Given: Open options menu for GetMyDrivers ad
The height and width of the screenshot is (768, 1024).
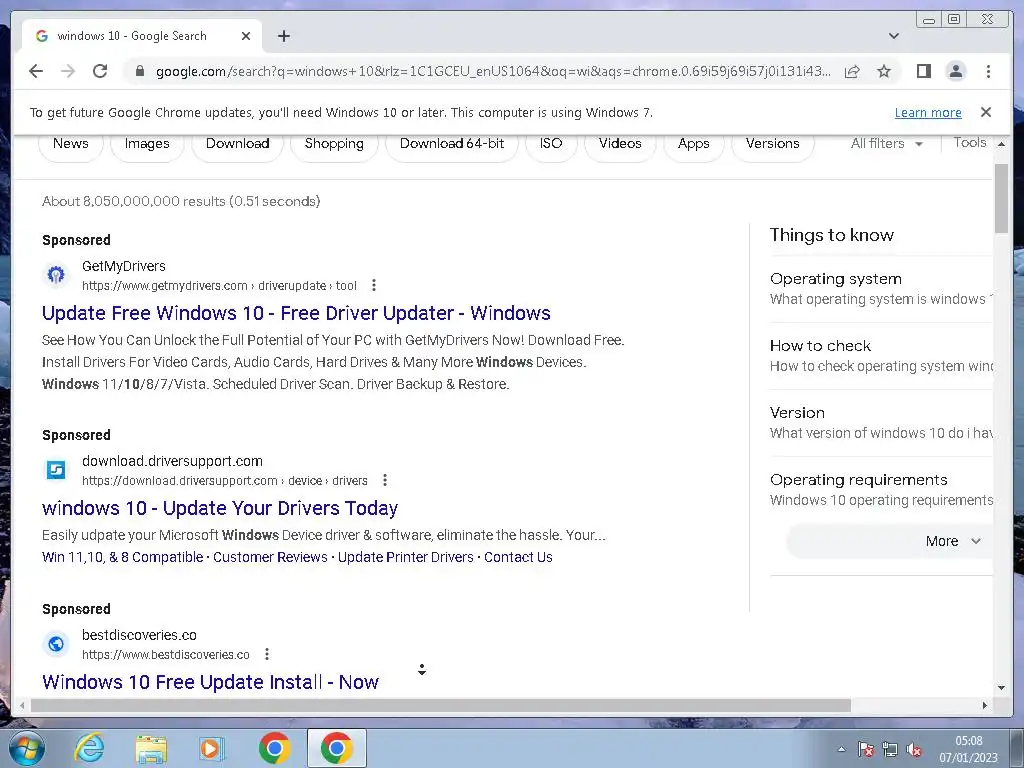Looking at the screenshot, I should (x=374, y=285).
